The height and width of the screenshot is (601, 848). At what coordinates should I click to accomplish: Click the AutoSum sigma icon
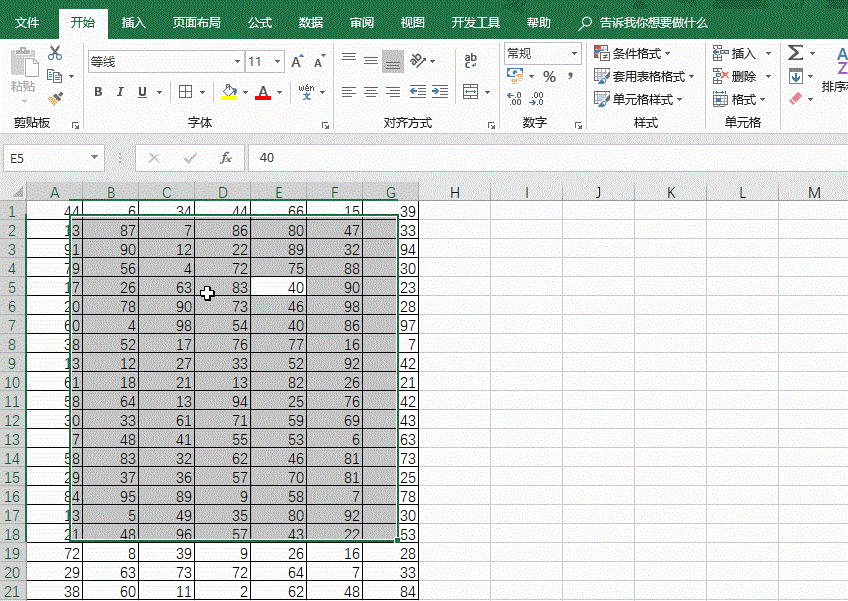point(795,52)
